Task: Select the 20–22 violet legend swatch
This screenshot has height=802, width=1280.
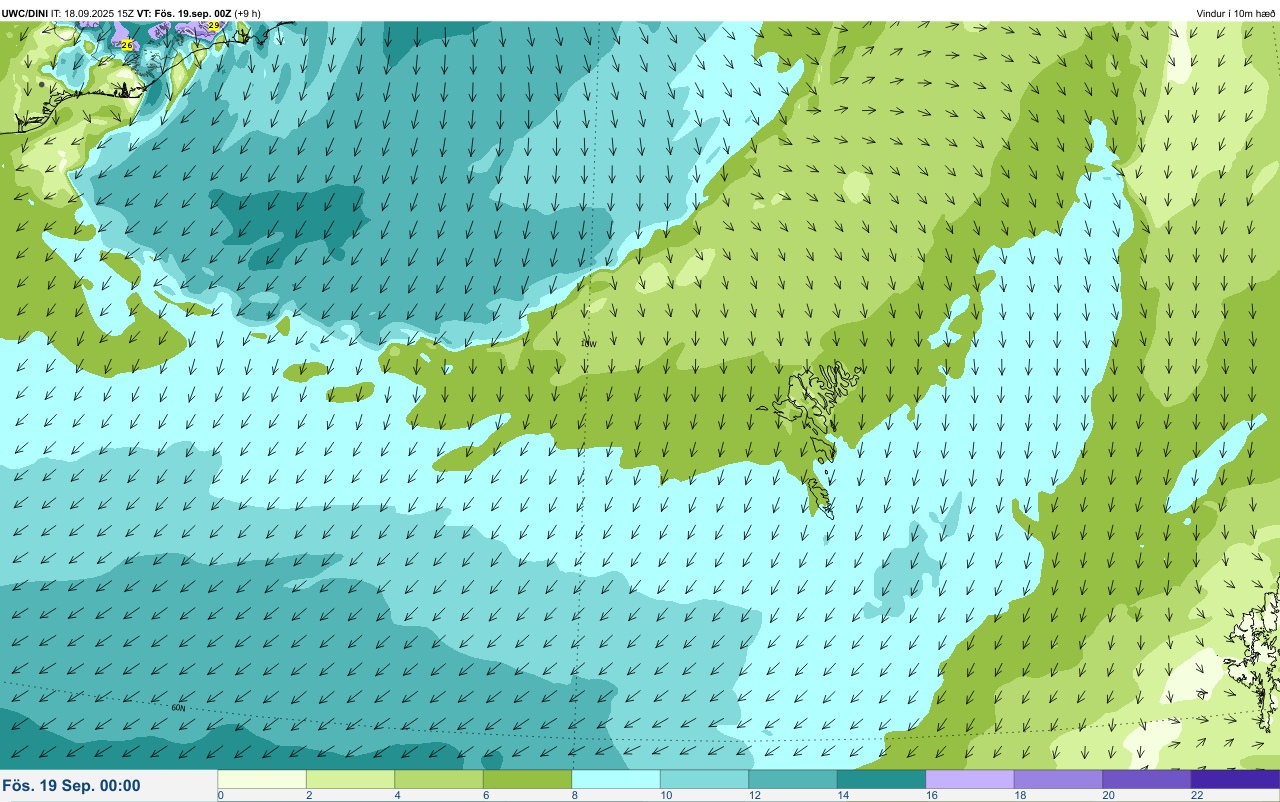Action: 1147,779
